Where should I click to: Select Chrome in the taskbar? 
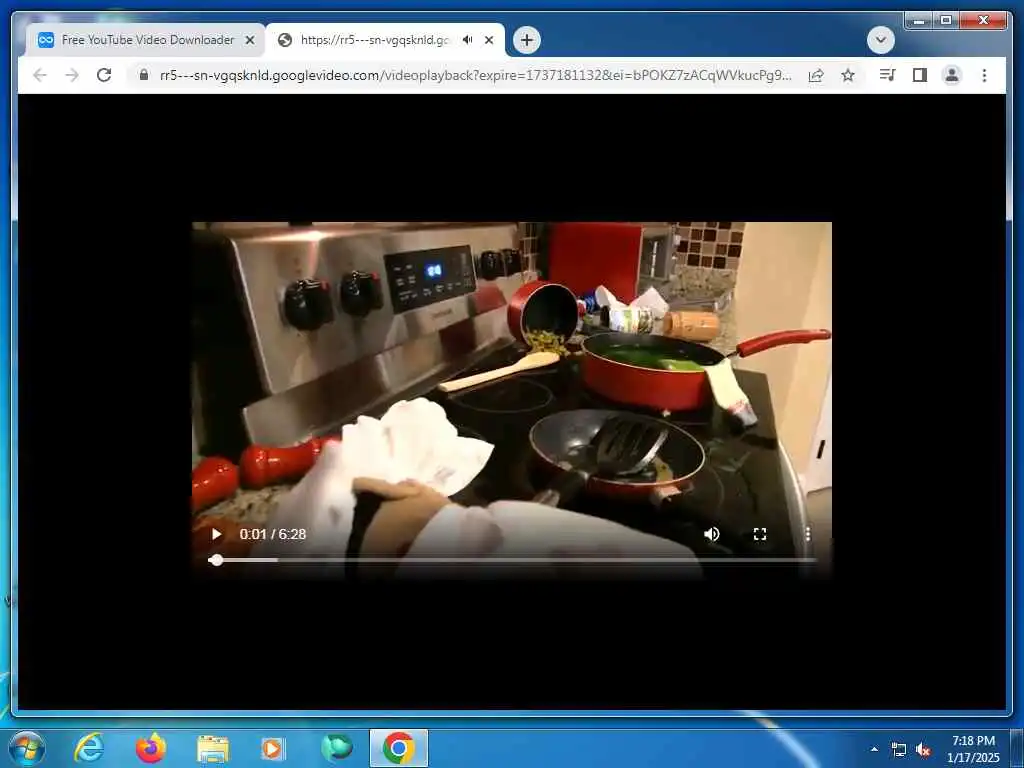[x=399, y=748]
